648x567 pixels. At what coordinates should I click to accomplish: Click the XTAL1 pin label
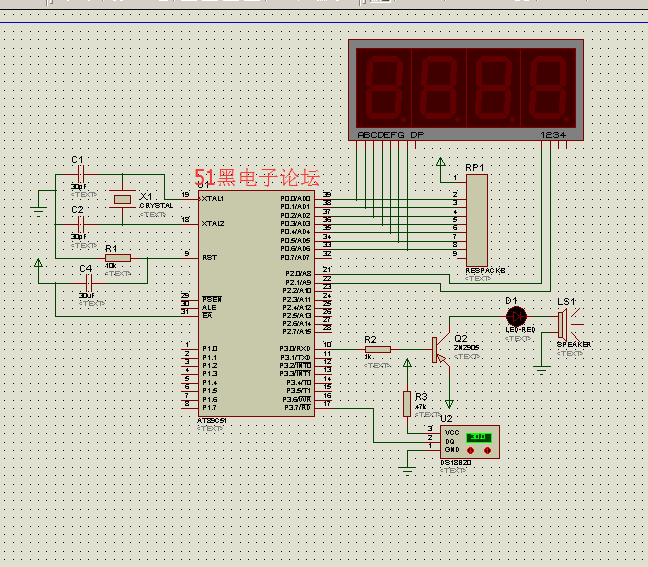(213, 199)
